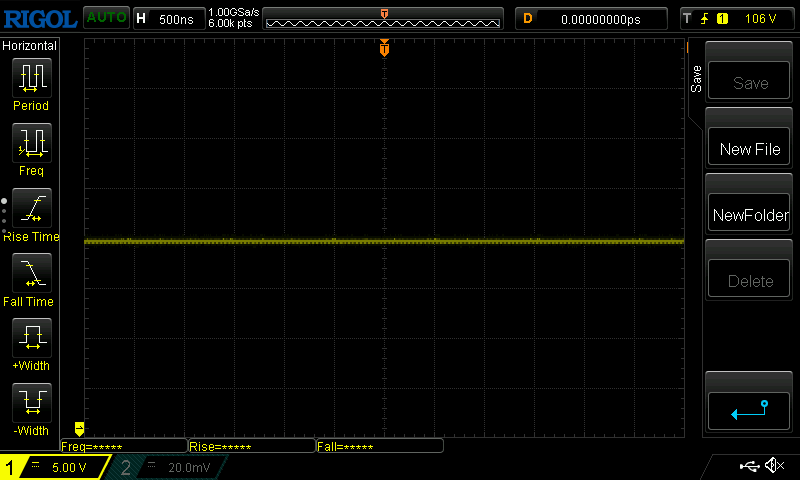Click the trigger level 106 V readout
The height and width of the screenshot is (480, 800).
click(x=760, y=19)
